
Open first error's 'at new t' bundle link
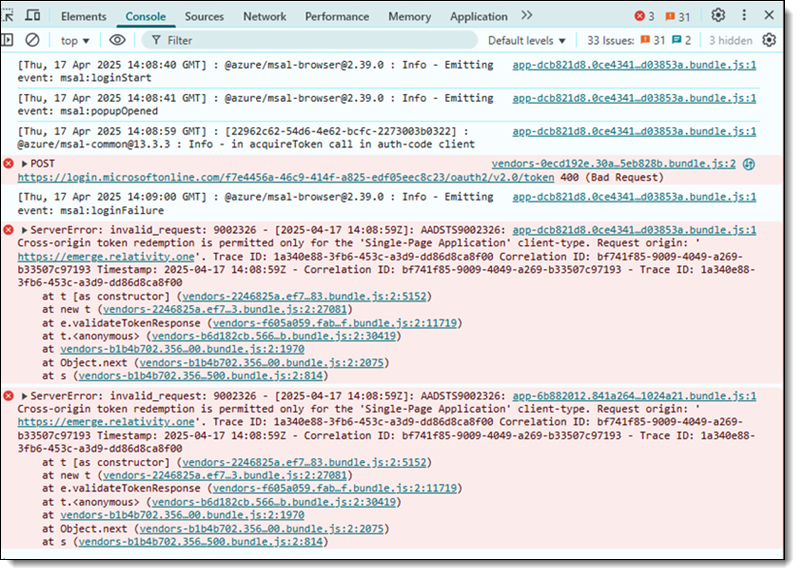pos(225,309)
